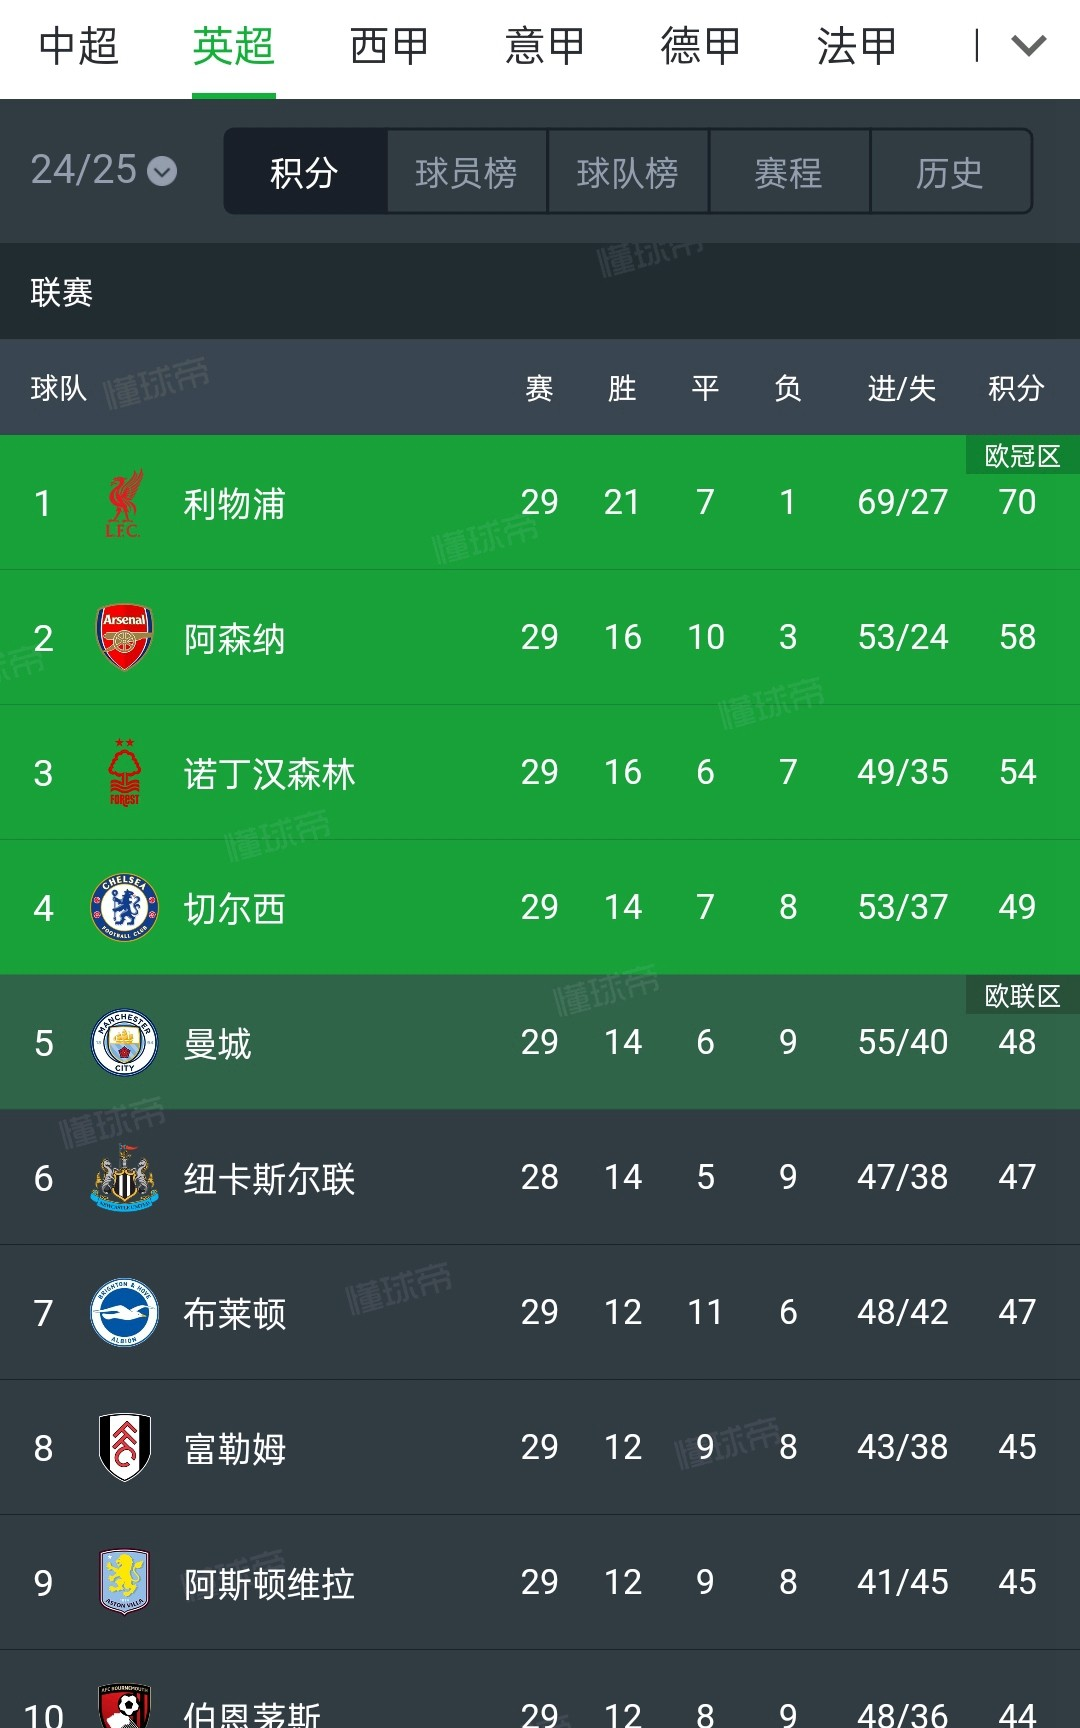
Task: Tap the Liverpool club crest
Action: click(x=124, y=503)
